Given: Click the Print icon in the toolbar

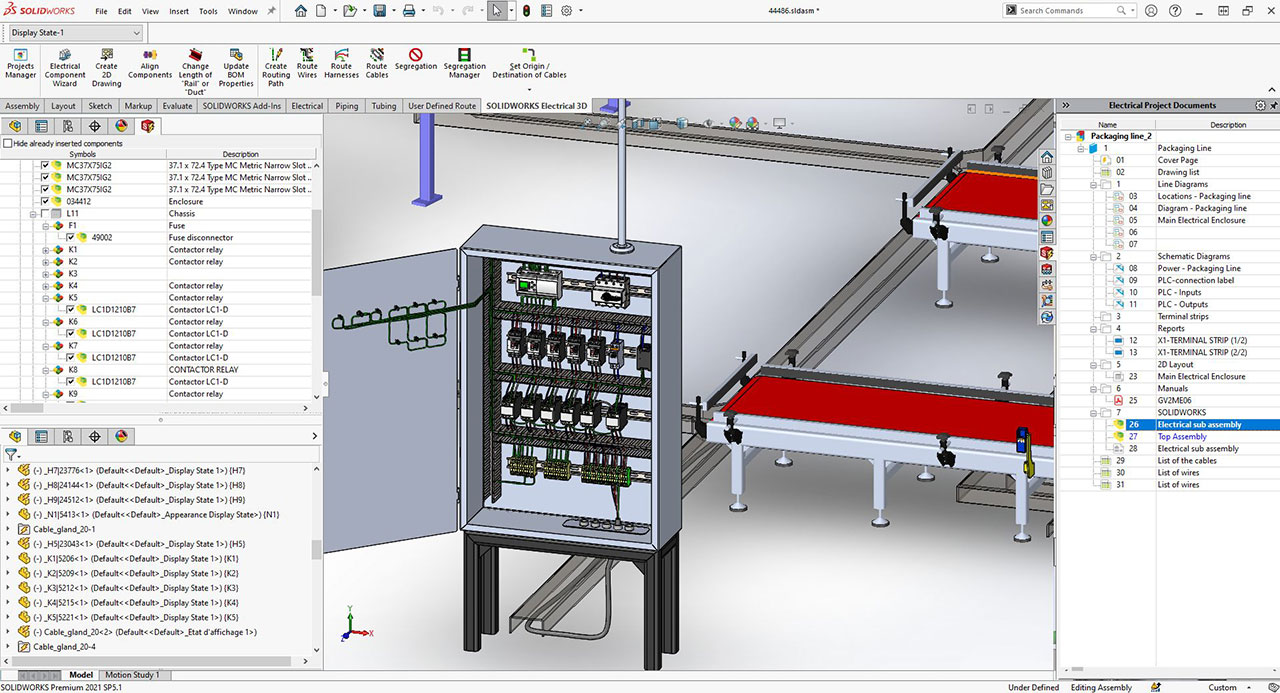Looking at the screenshot, I should [x=408, y=11].
